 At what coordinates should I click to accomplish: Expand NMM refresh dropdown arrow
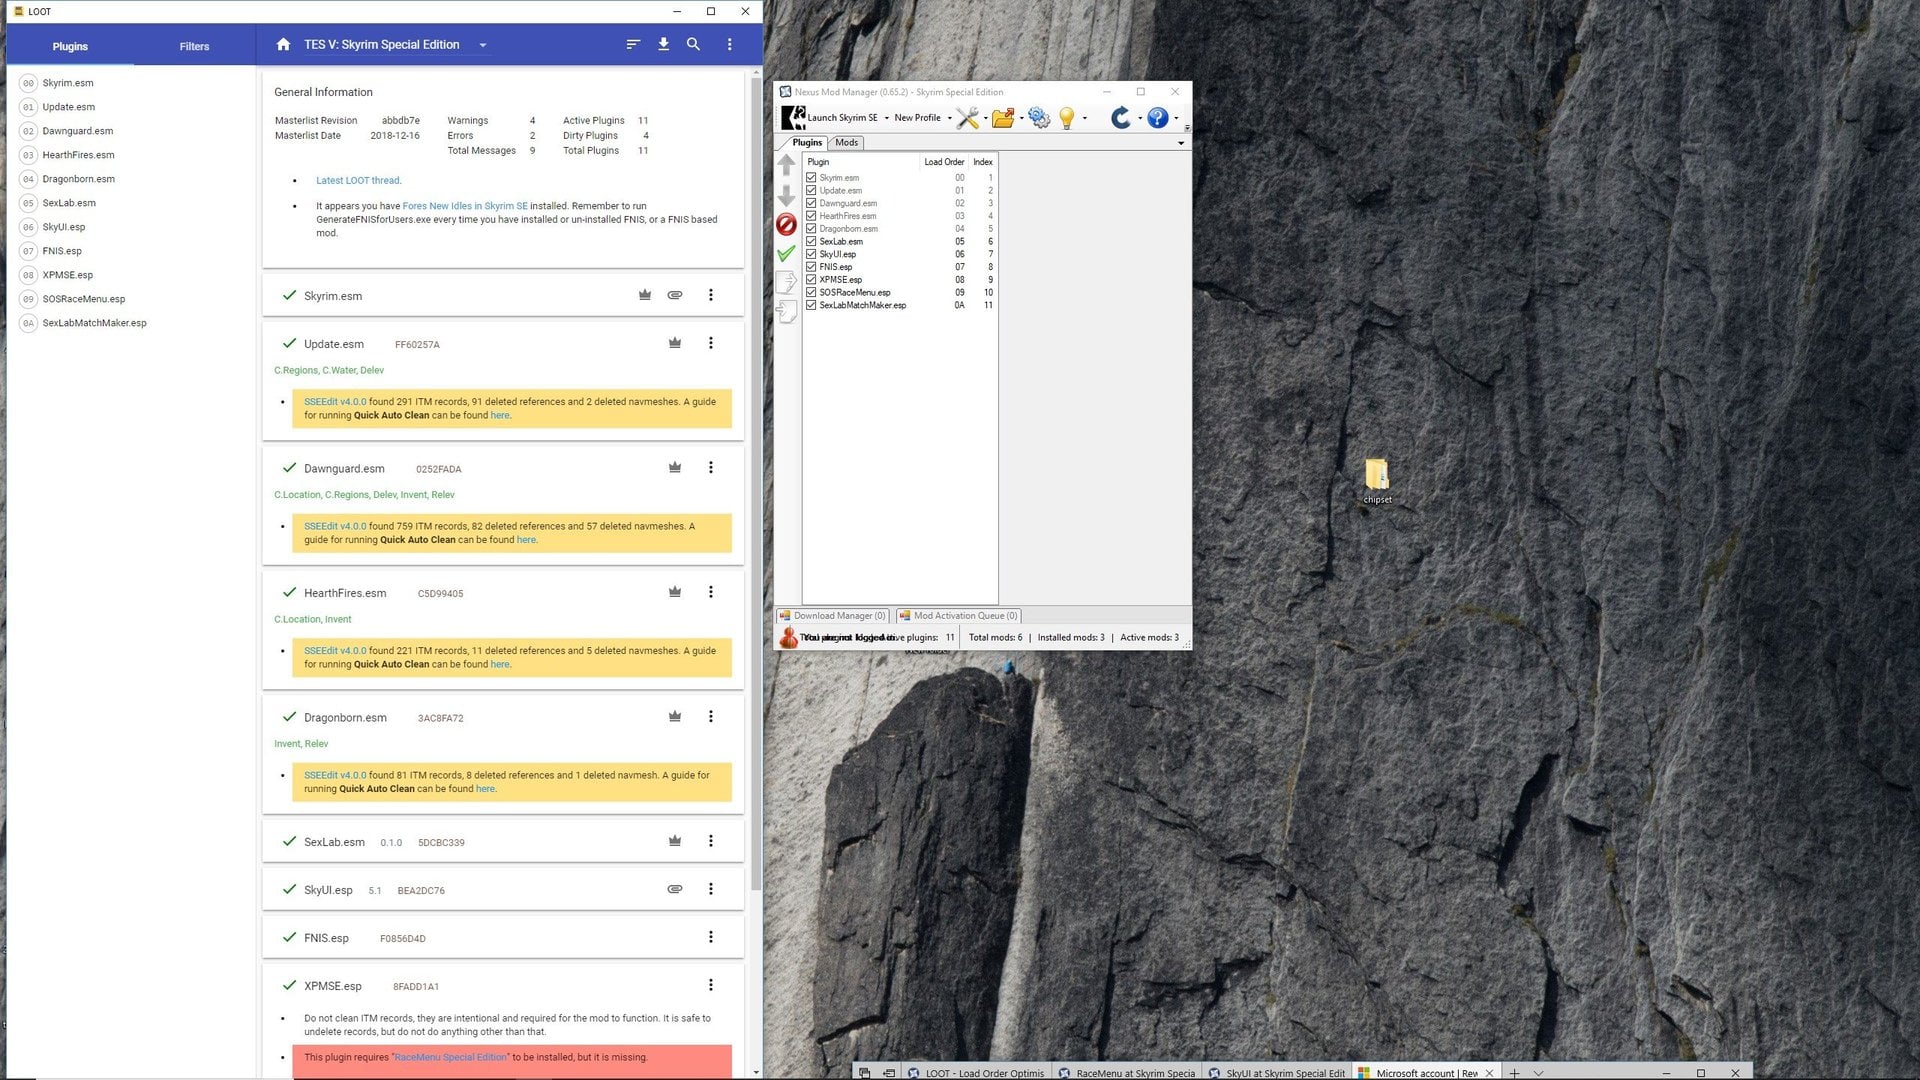tap(1140, 118)
